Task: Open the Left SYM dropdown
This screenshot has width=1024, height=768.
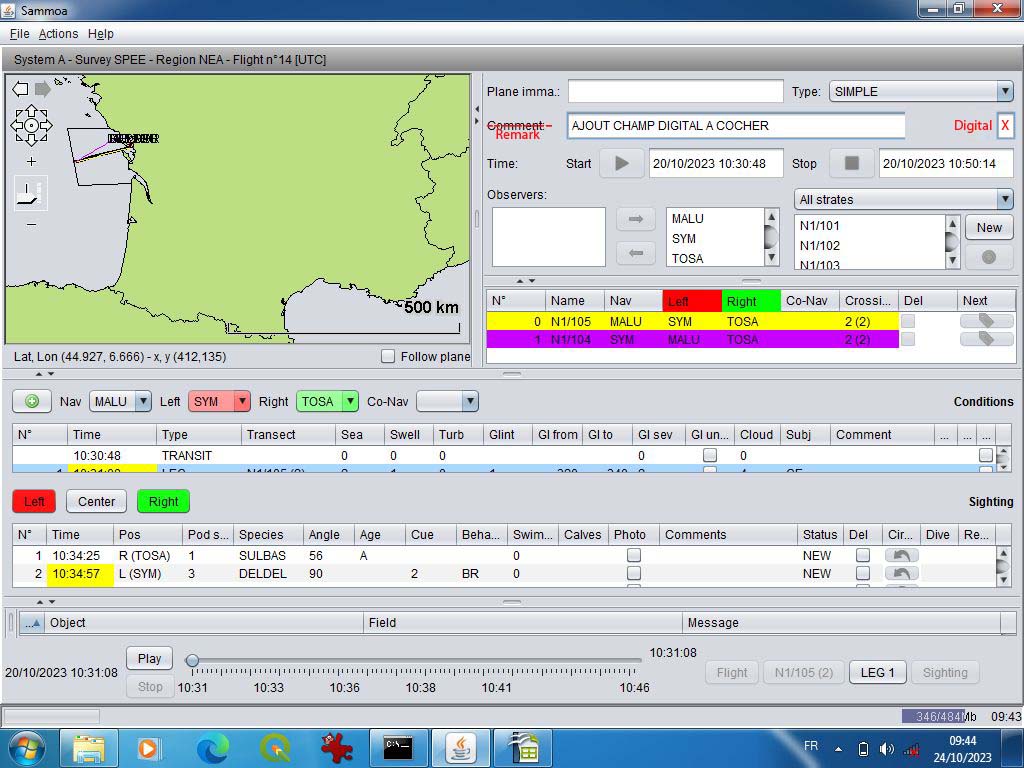Action: (x=219, y=401)
